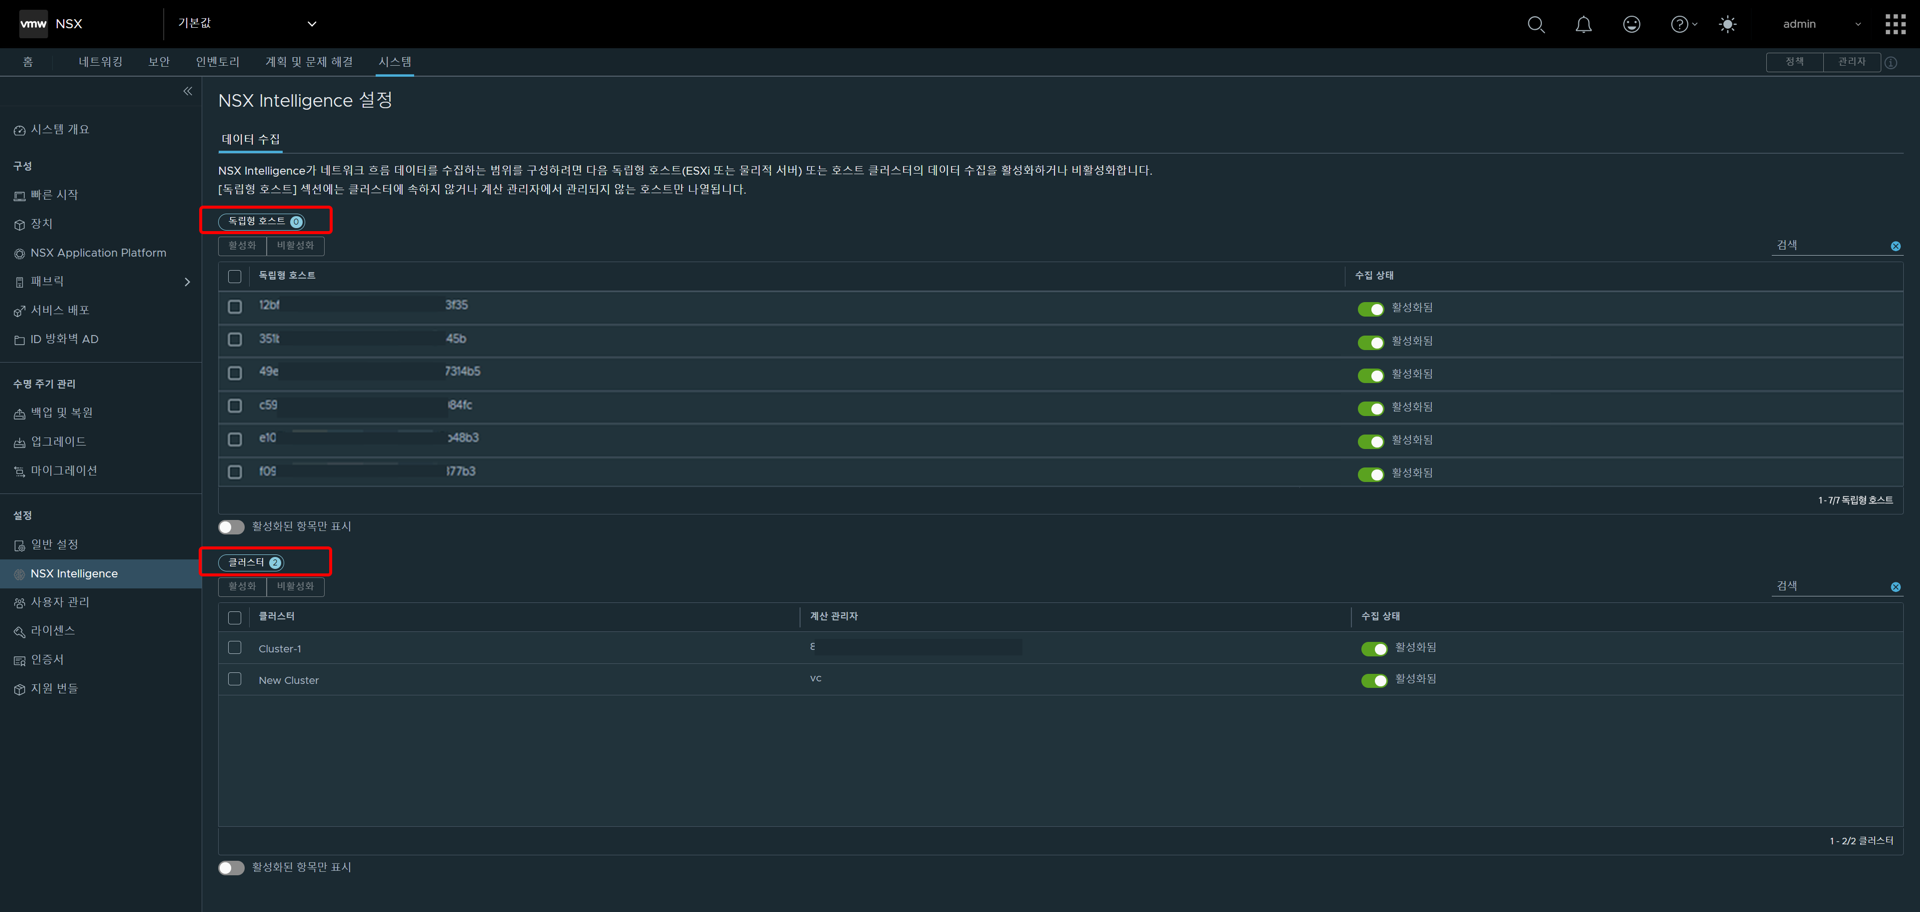Click the 빠른 시작 sidebar icon

[x=19, y=196]
